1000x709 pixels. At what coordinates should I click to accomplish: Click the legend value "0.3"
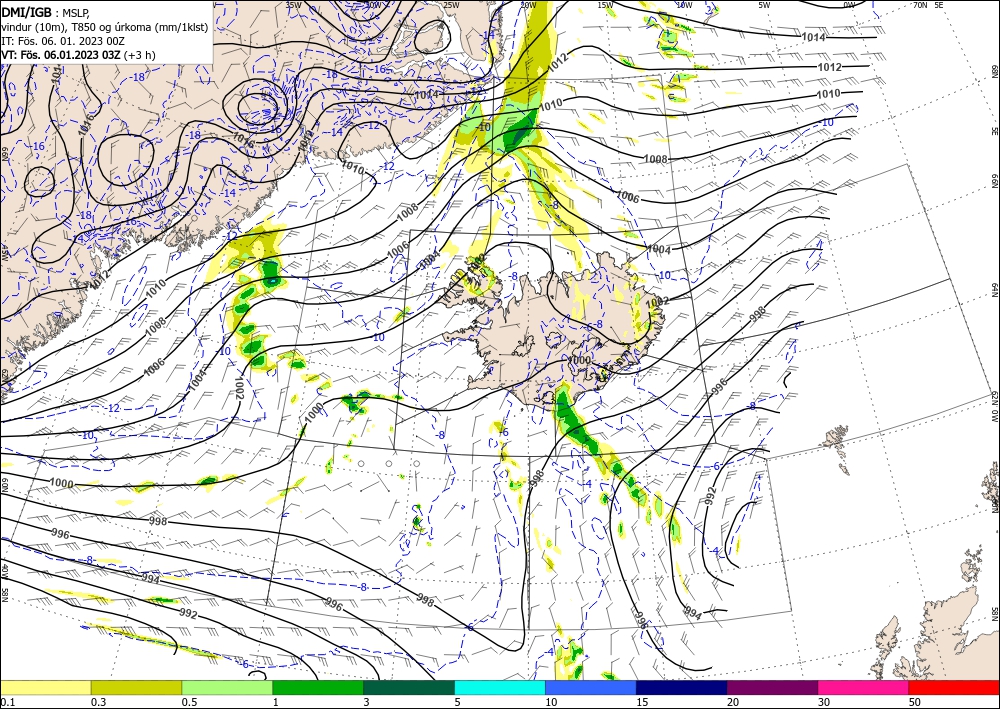tap(98, 702)
